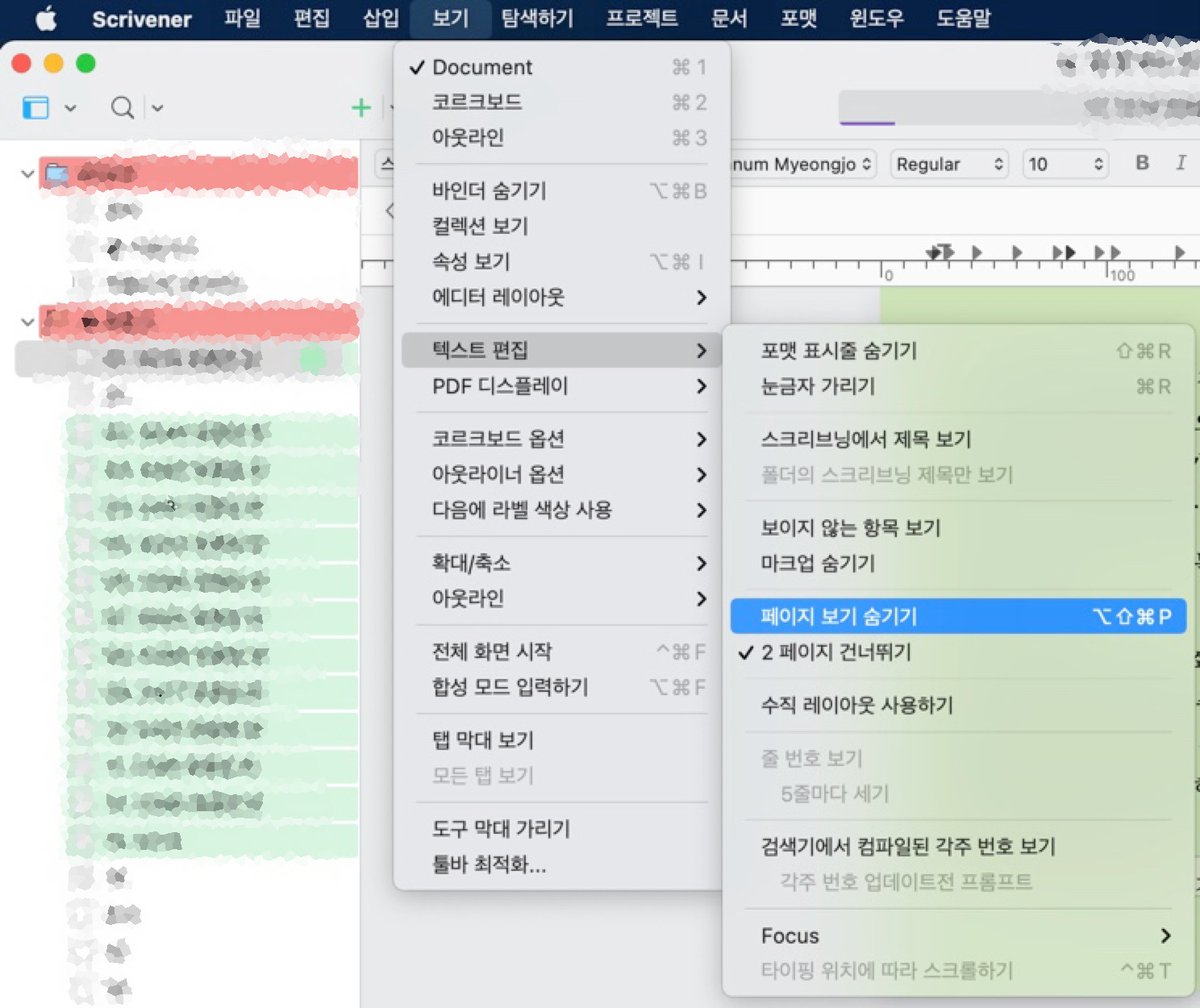
Task: Click the ruler 100 mark
Action: [x=1122, y=274]
